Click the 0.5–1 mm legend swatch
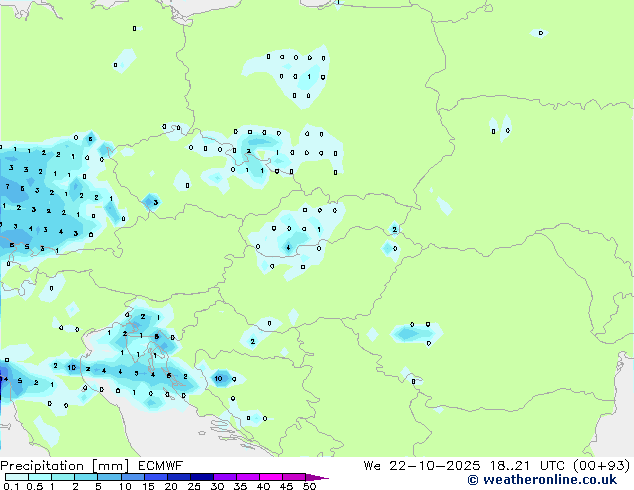The width and height of the screenshot is (634, 490). [40, 477]
